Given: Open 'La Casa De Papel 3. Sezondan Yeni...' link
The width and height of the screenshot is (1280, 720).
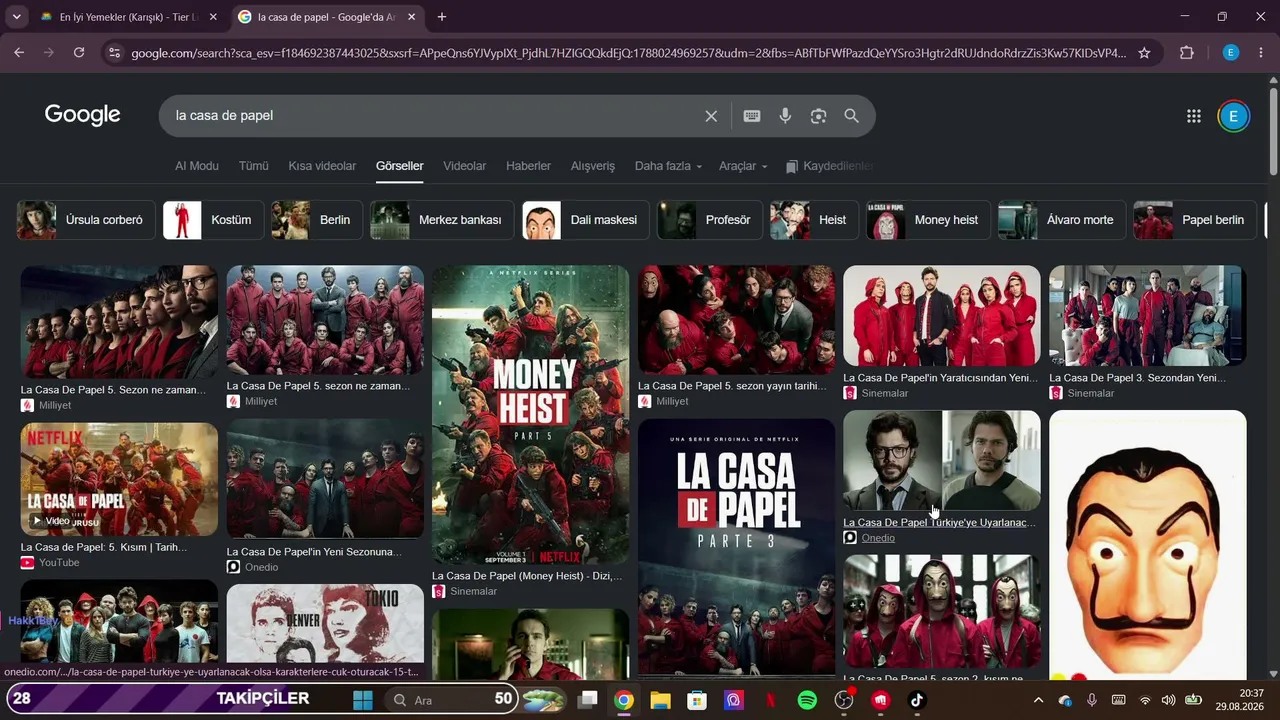Looking at the screenshot, I should (x=1137, y=378).
